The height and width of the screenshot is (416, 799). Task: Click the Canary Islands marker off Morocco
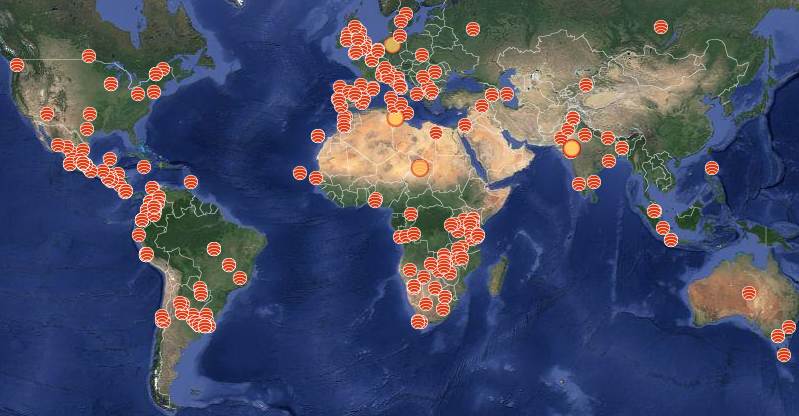318,136
